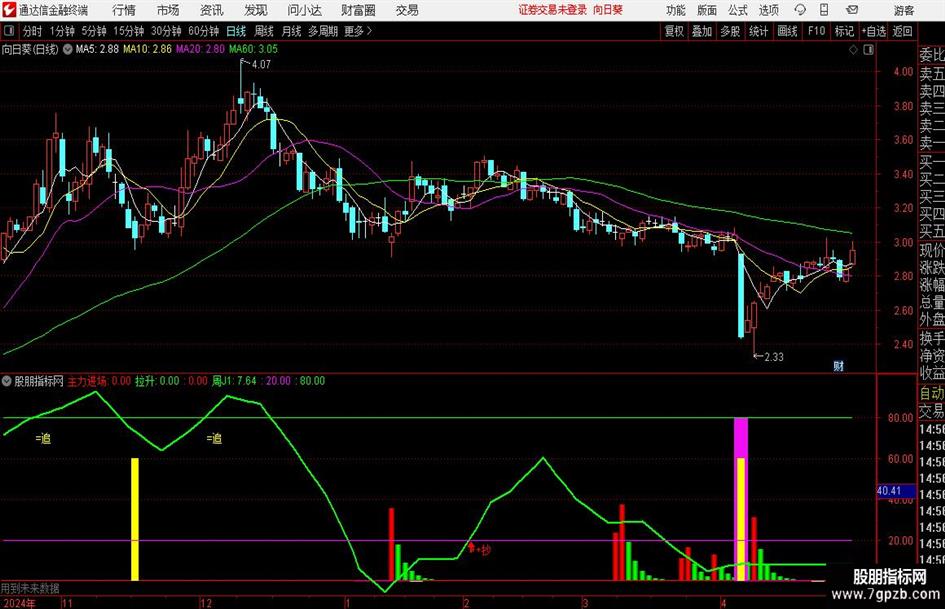Switch to 分时 time-sharing chart

[x=33, y=31]
